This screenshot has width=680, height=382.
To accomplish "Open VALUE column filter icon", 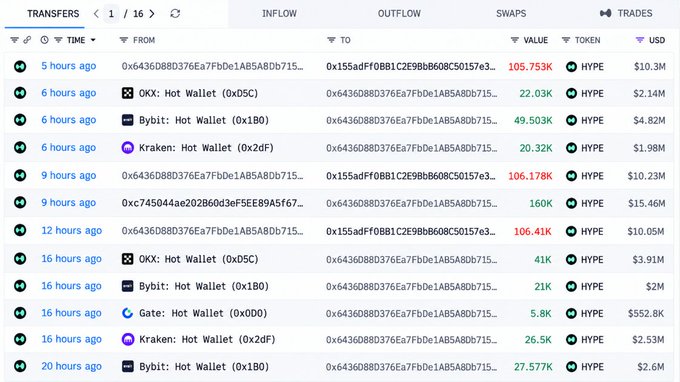I will (515, 40).
